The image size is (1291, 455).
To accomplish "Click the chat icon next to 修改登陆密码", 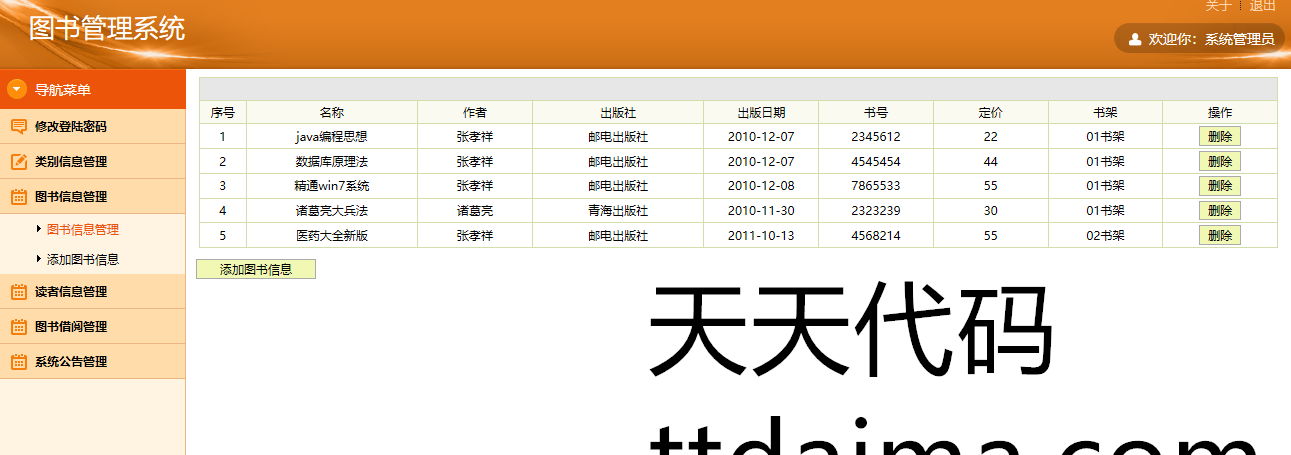I will tap(18, 126).
